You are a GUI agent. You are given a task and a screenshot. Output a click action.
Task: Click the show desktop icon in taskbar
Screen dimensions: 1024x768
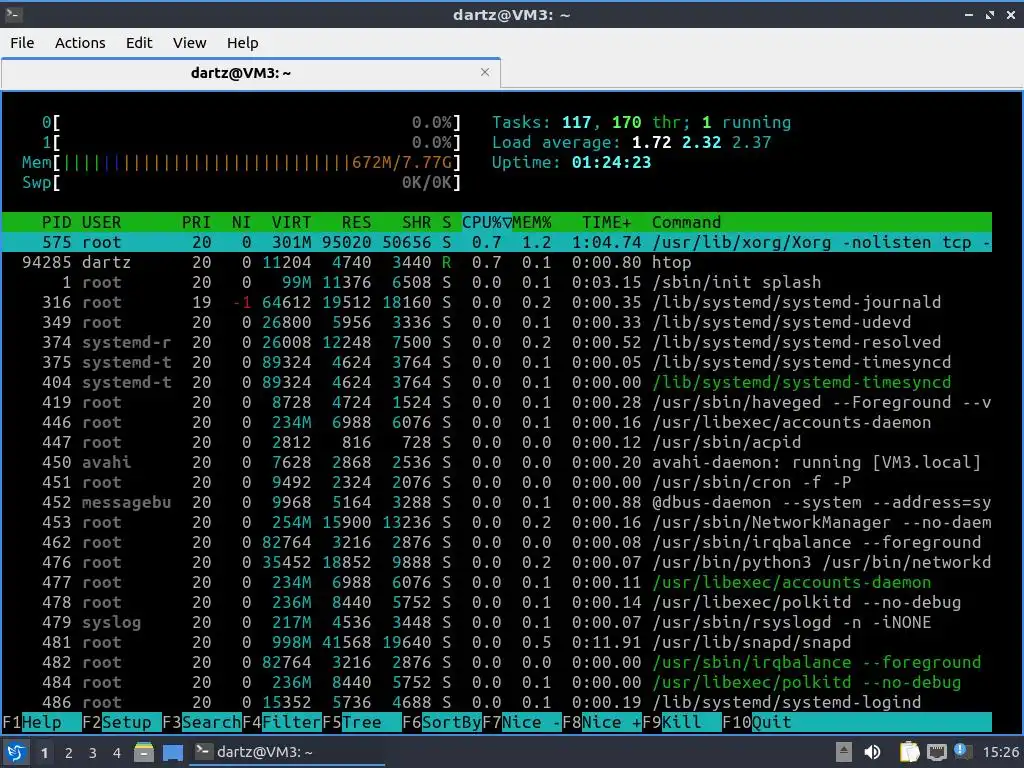tap(172, 752)
